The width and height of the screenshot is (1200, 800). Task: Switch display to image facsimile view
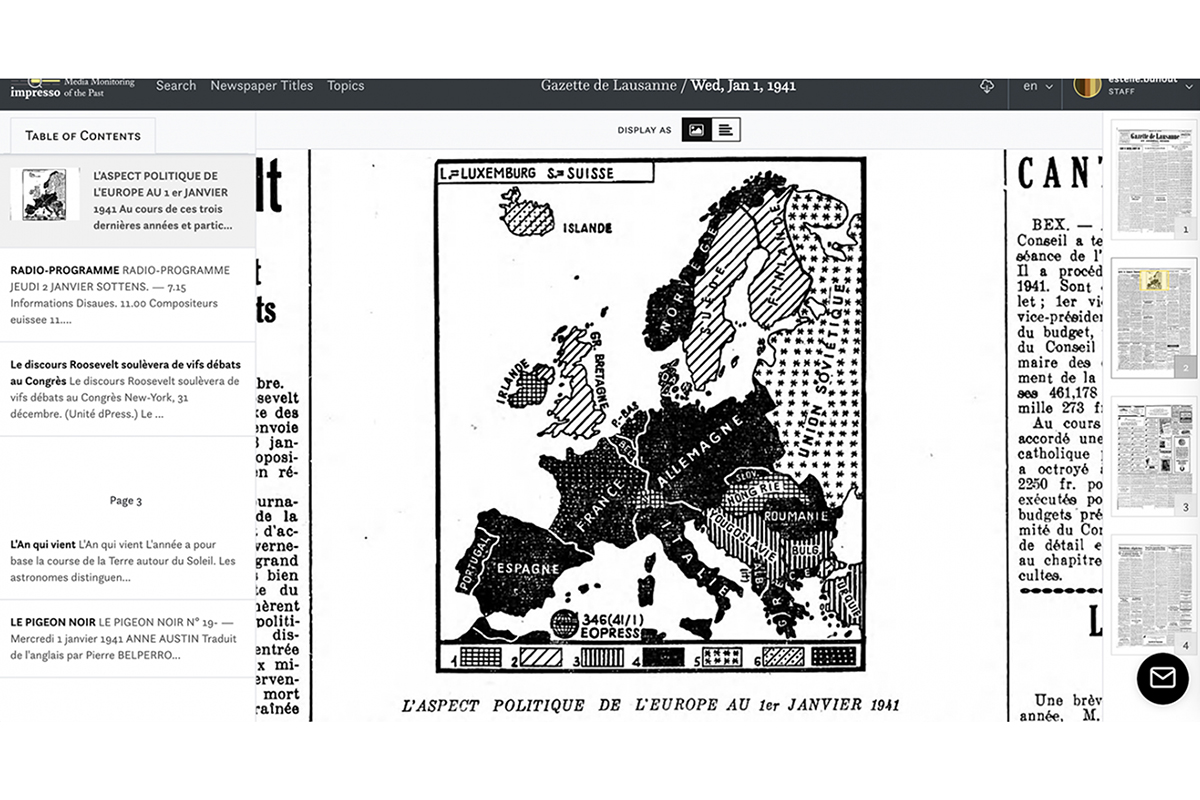[x=696, y=130]
